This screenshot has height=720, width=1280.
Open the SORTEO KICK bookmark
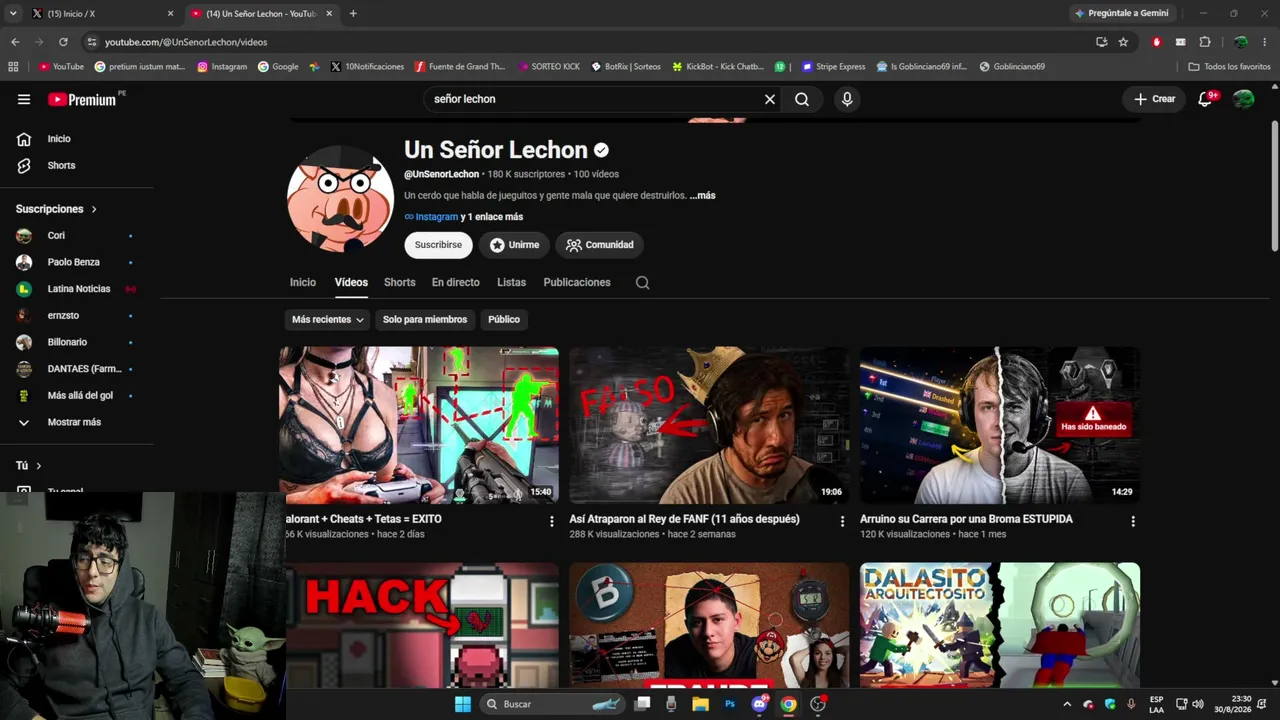coord(549,67)
